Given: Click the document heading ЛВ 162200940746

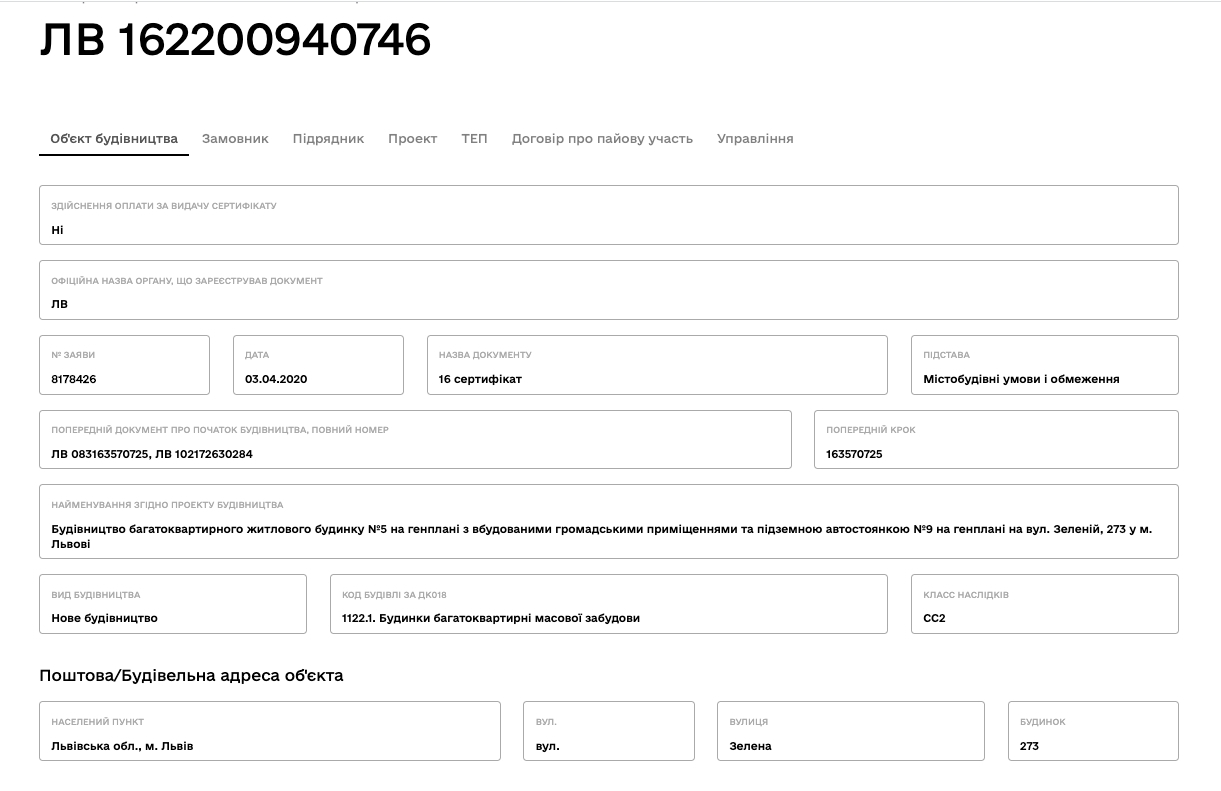Looking at the screenshot, I should [x=235, y=41].
